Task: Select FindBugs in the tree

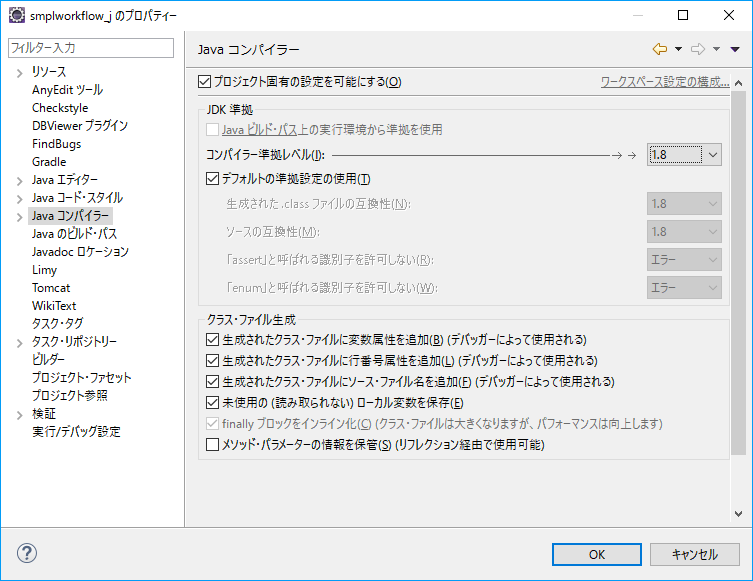Action: point(56,144)
